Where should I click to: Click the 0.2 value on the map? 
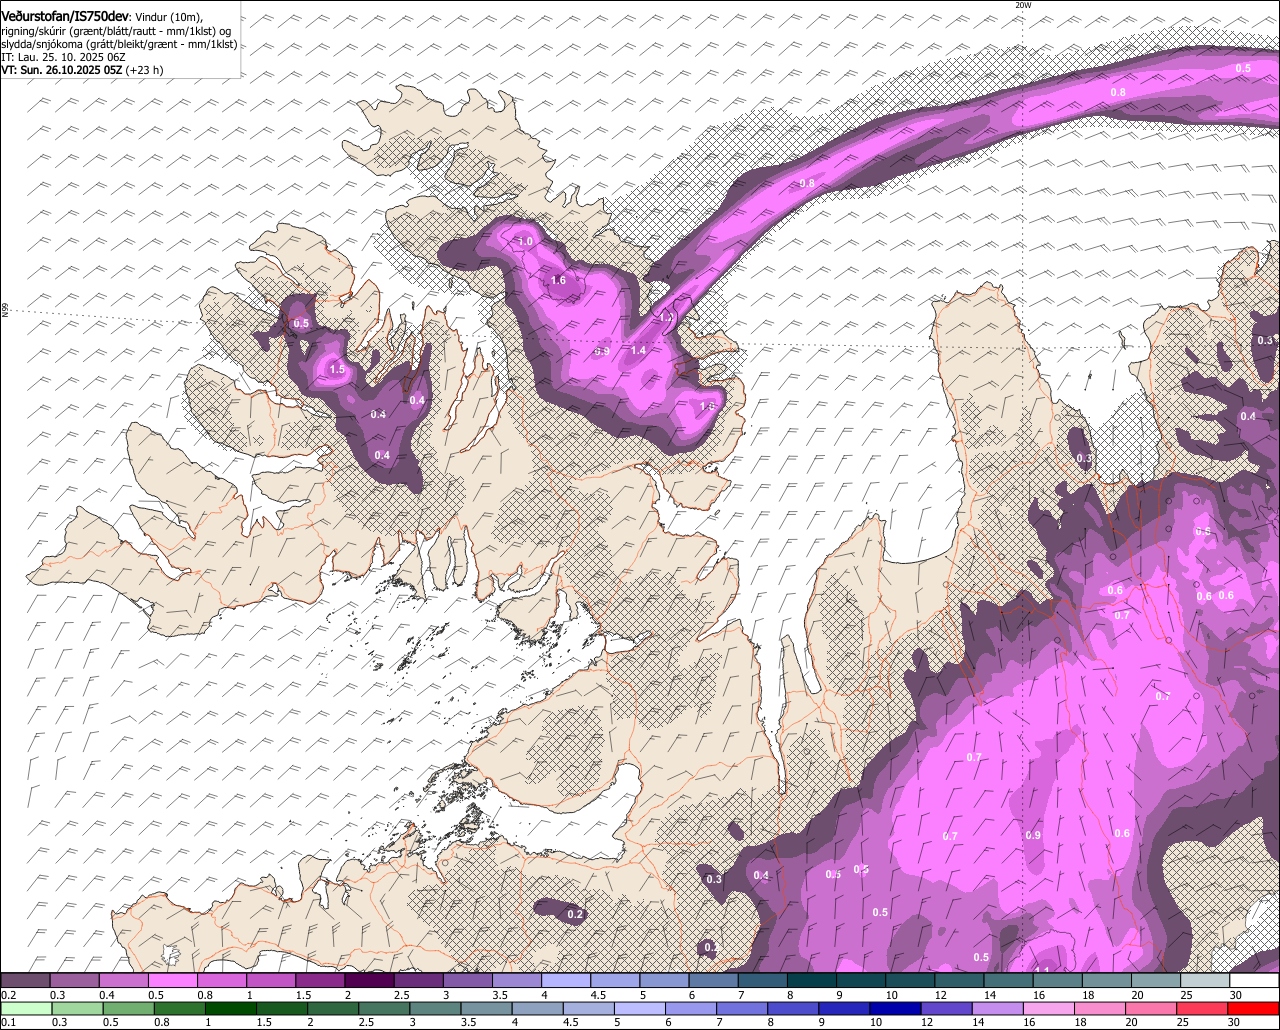click(x=575, y=914)
